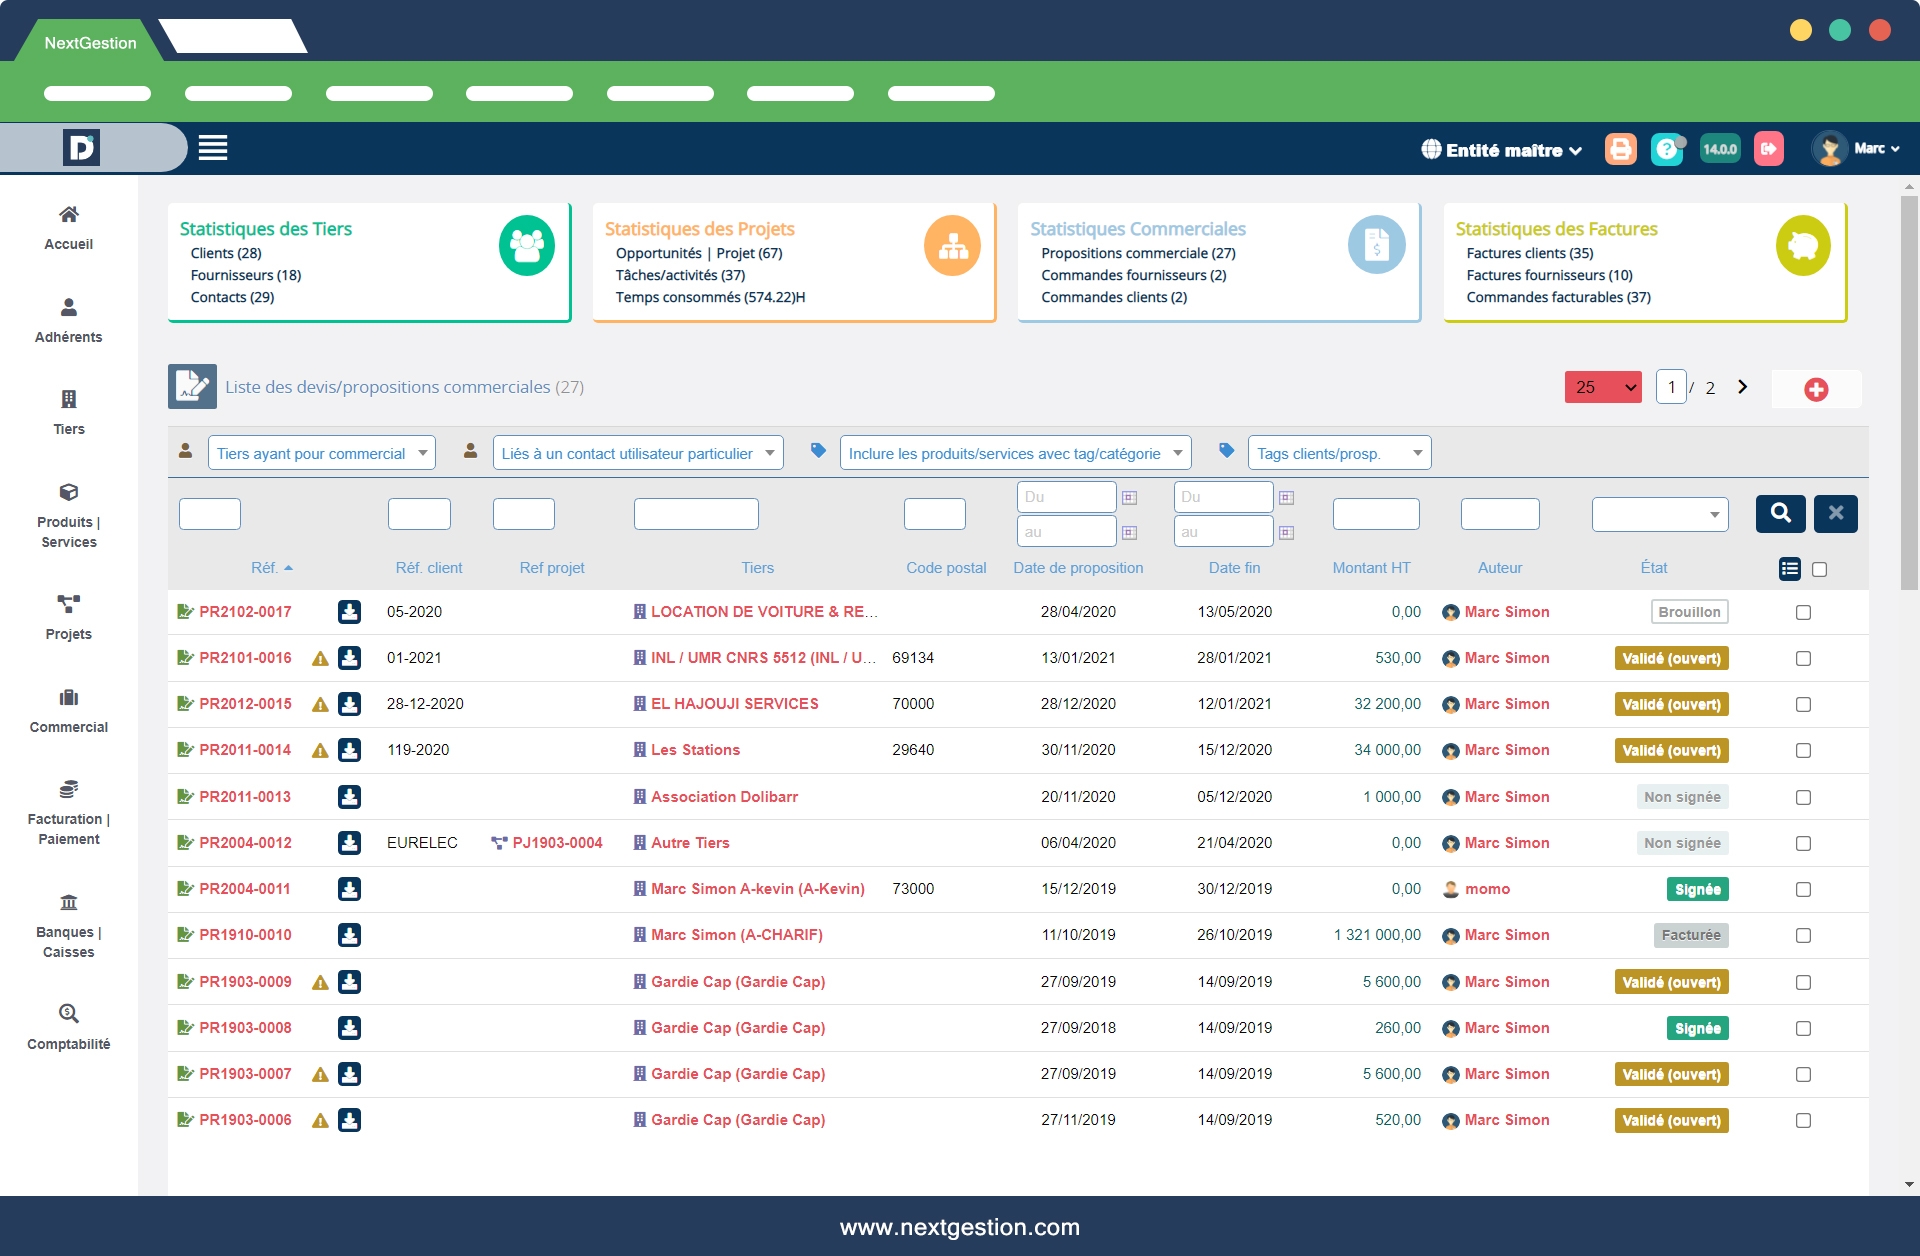
Task: Click the hamburger menu icon
Action: pos(213,148)
